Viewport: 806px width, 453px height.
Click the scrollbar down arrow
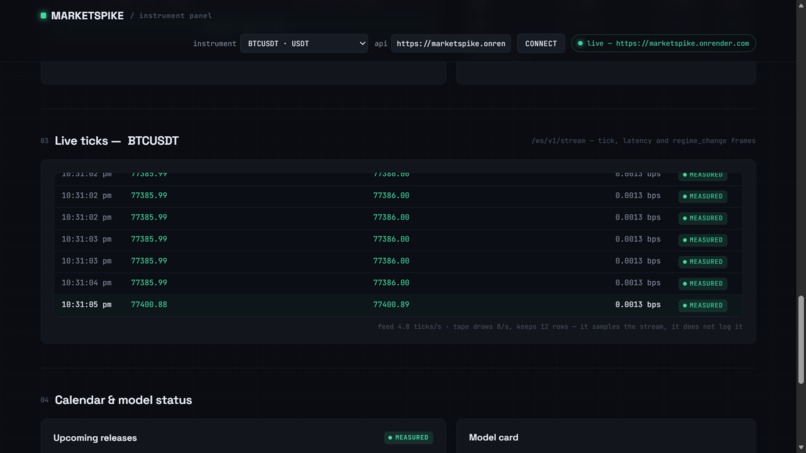coord(801,448)
